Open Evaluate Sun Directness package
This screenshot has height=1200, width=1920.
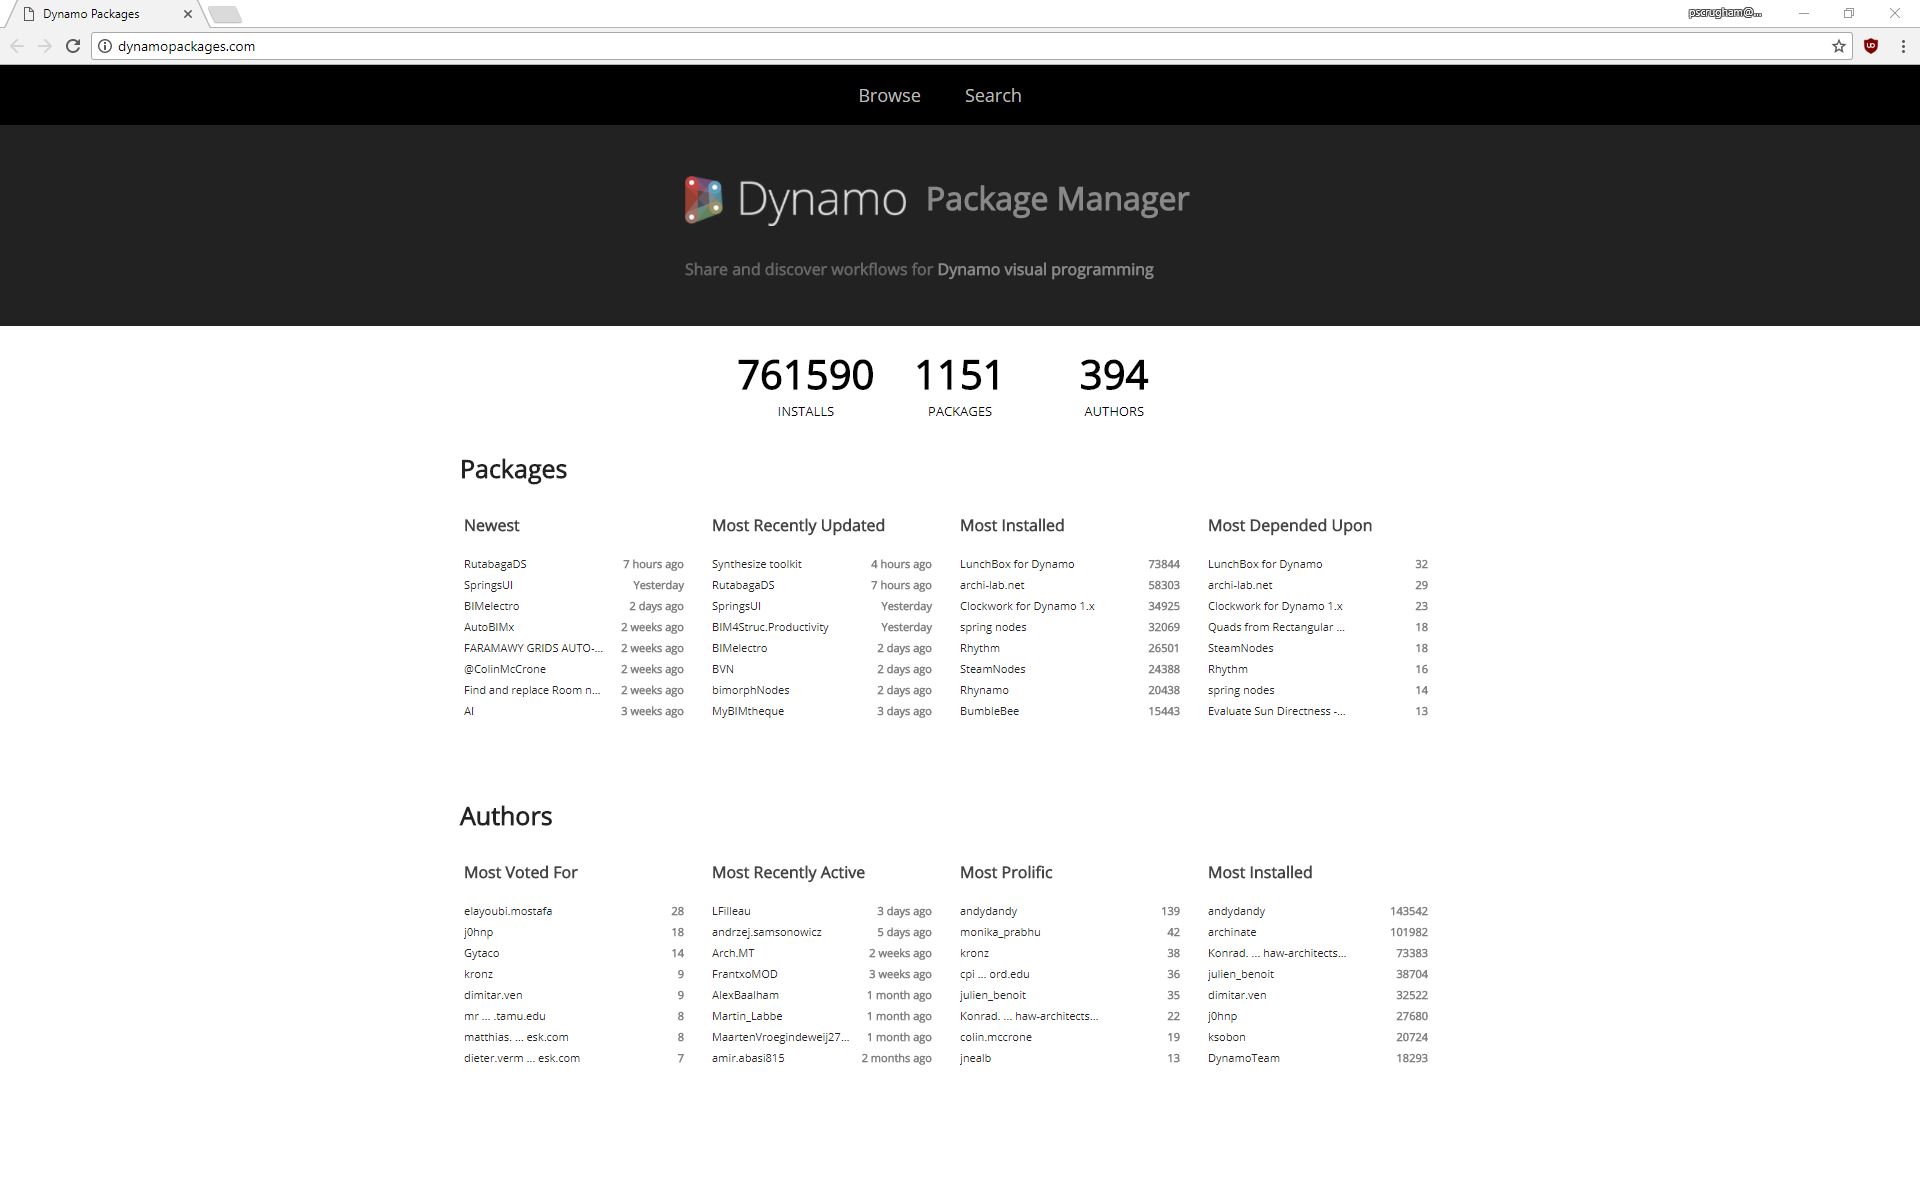point(1276,711)
